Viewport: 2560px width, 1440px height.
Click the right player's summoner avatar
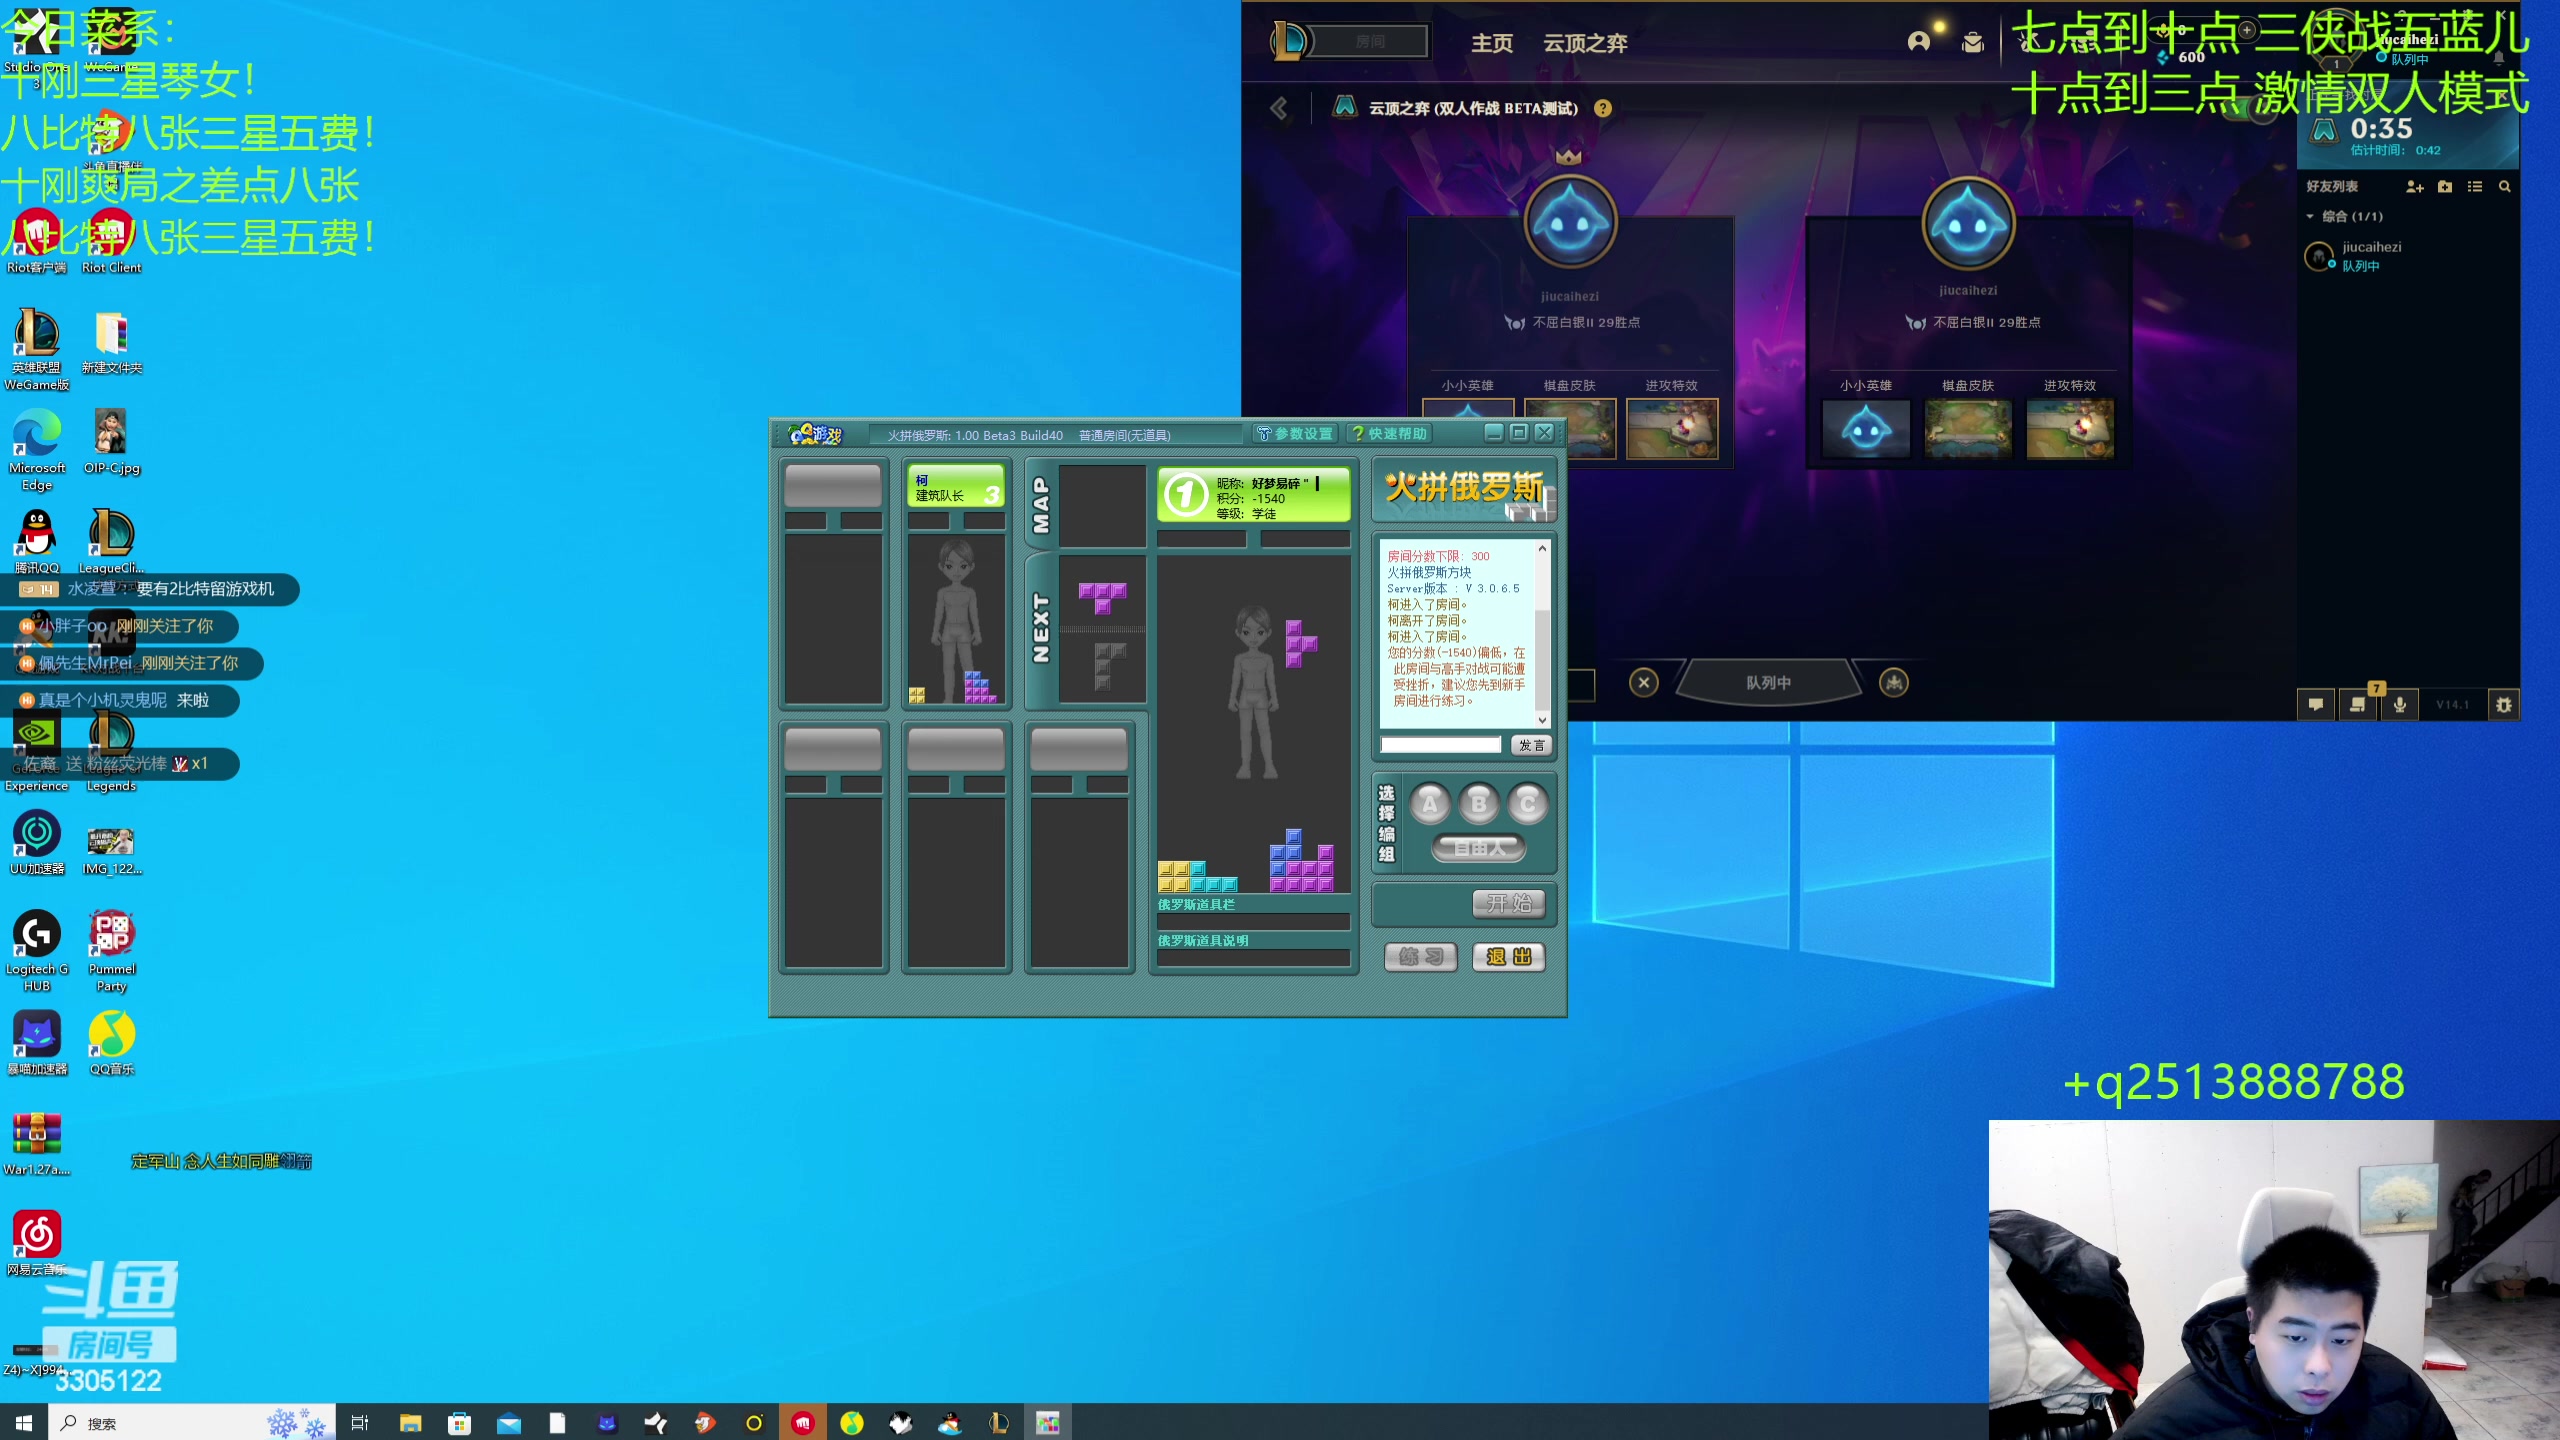[x=1968, y=225]
